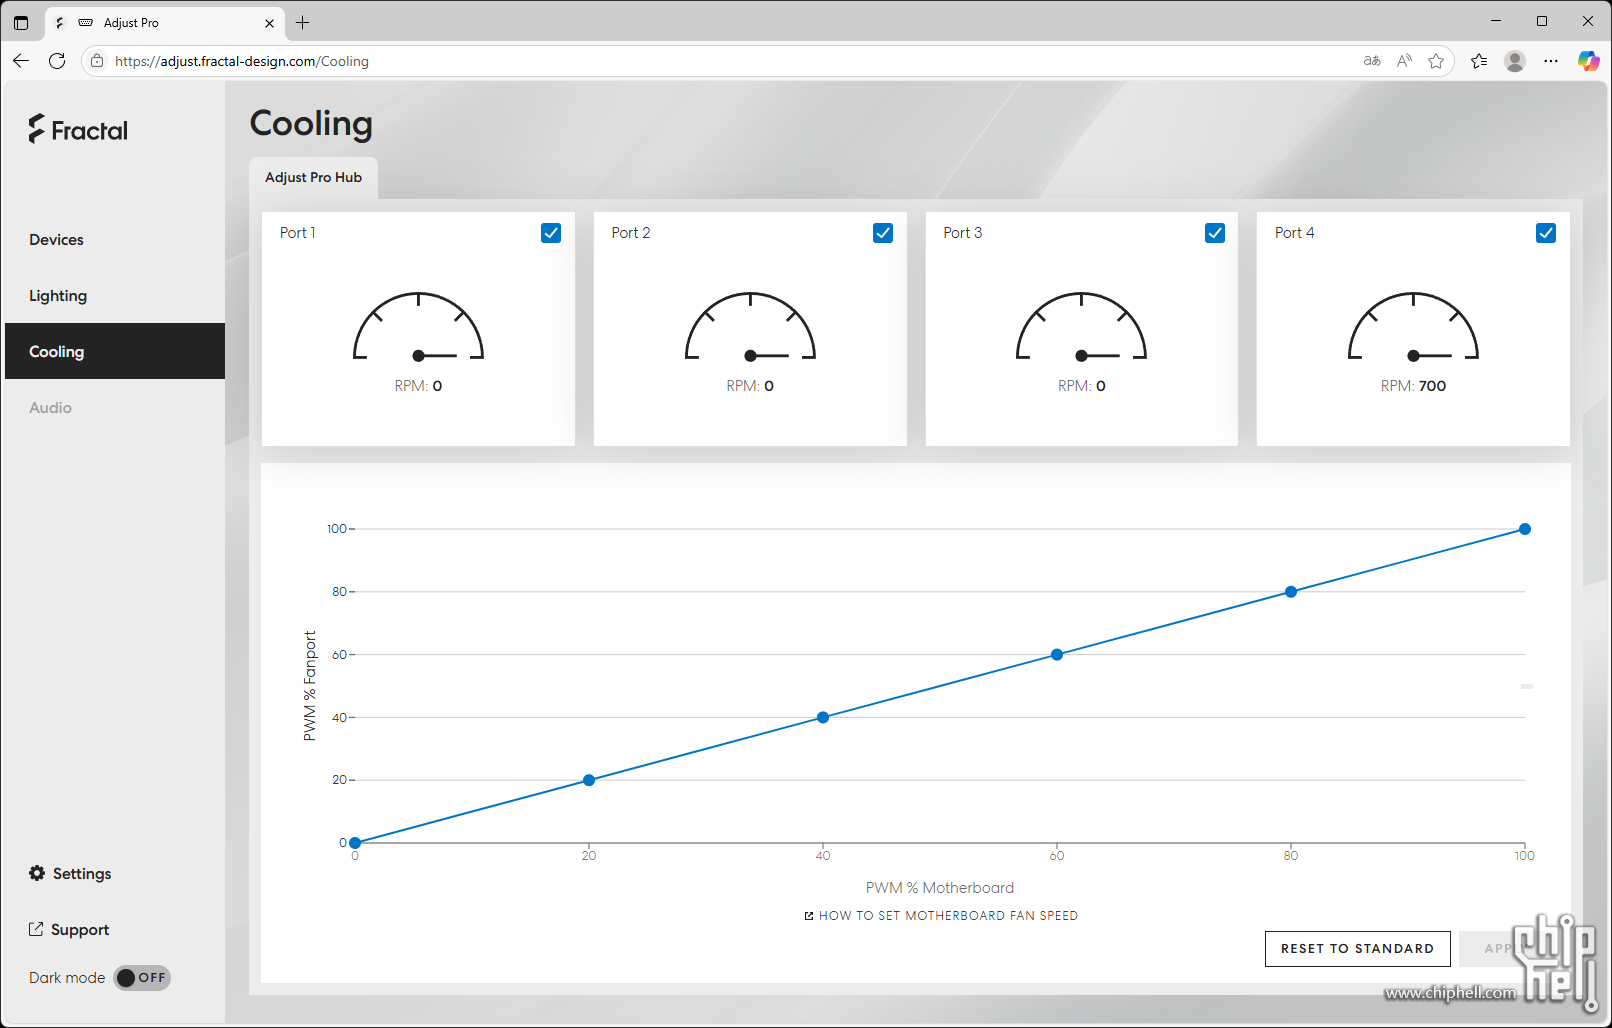This screenshot has height=1028, width=1612.
Task: Select the Adjust Pro Hub tab
Action: 313,177
